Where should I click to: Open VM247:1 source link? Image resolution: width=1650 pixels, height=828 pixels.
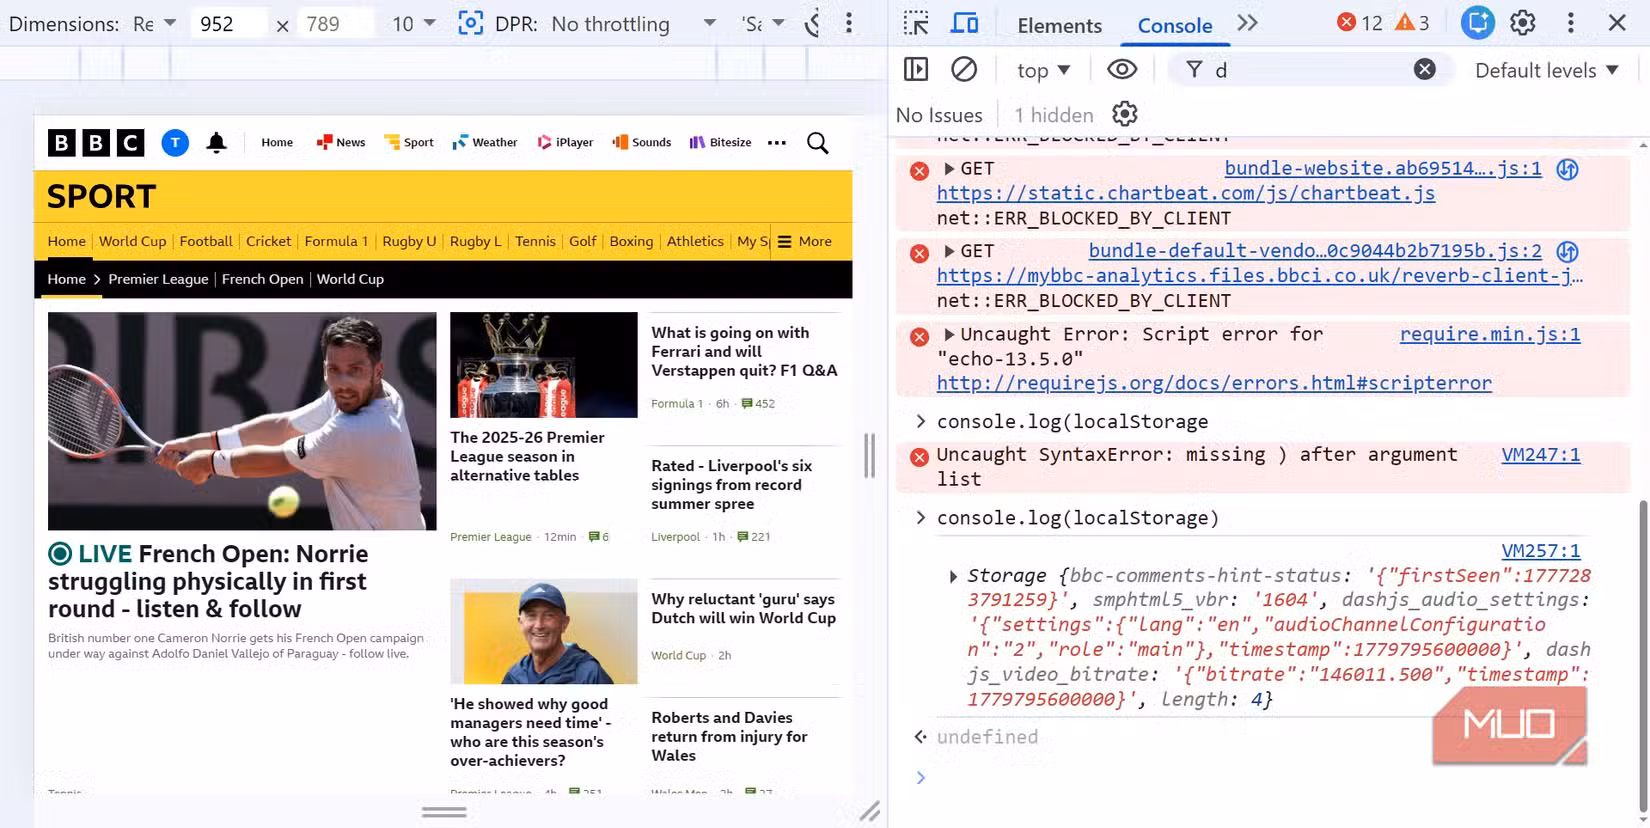point(1541,454)
